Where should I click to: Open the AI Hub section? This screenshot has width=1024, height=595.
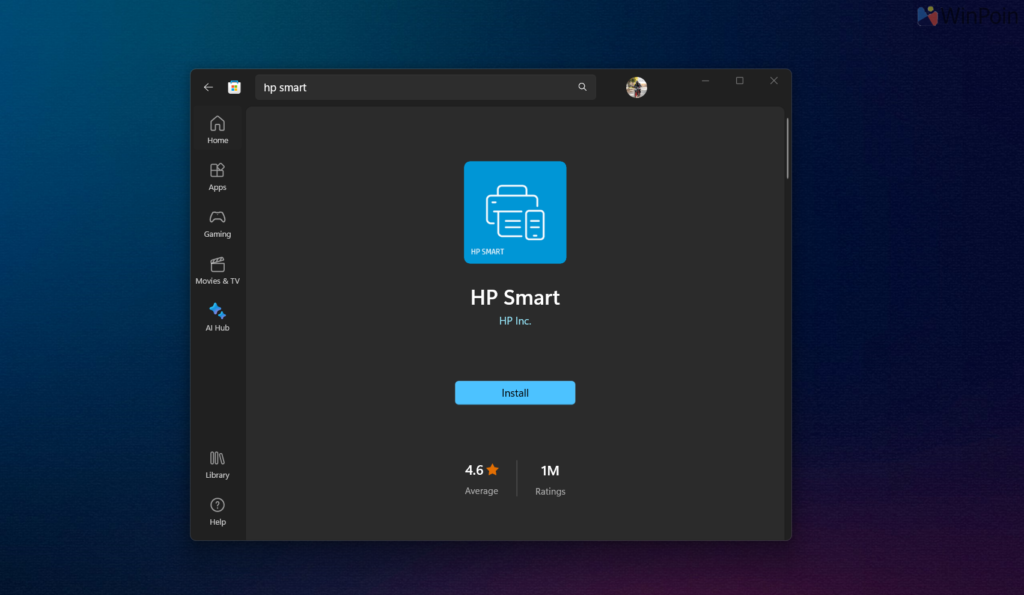[217, 317]
